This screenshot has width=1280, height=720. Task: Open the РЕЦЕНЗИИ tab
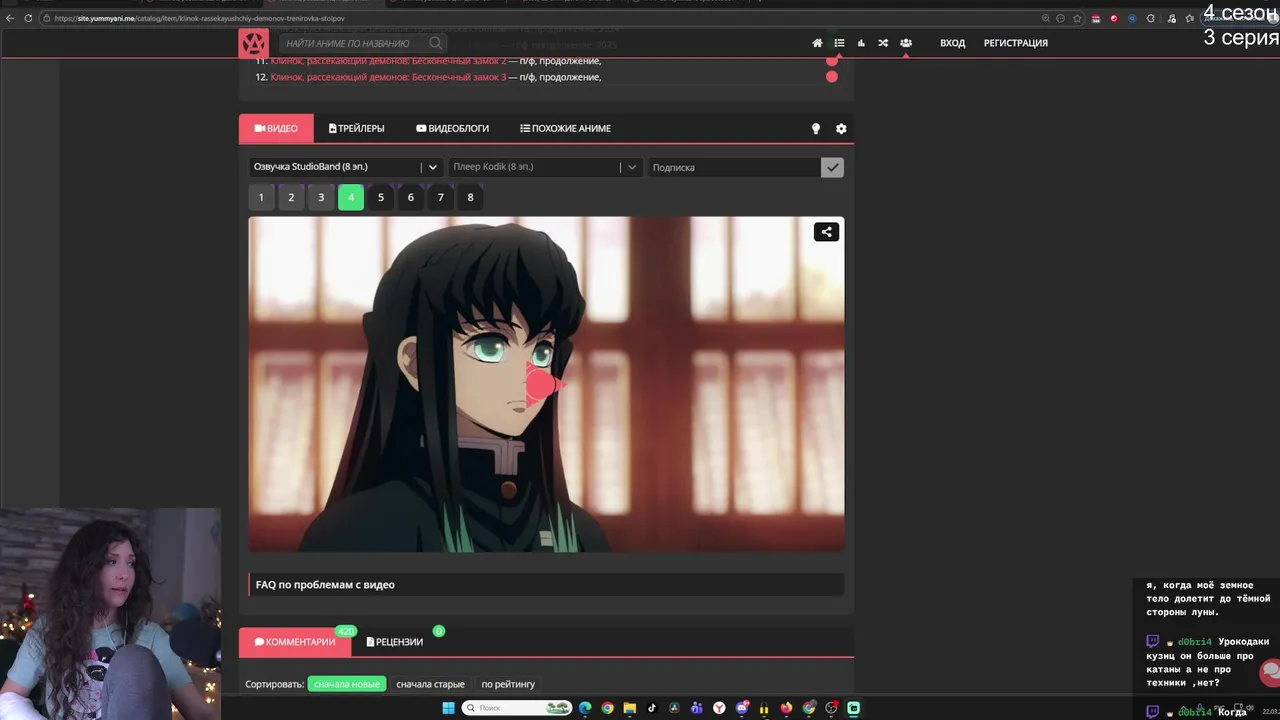[395, 642]
